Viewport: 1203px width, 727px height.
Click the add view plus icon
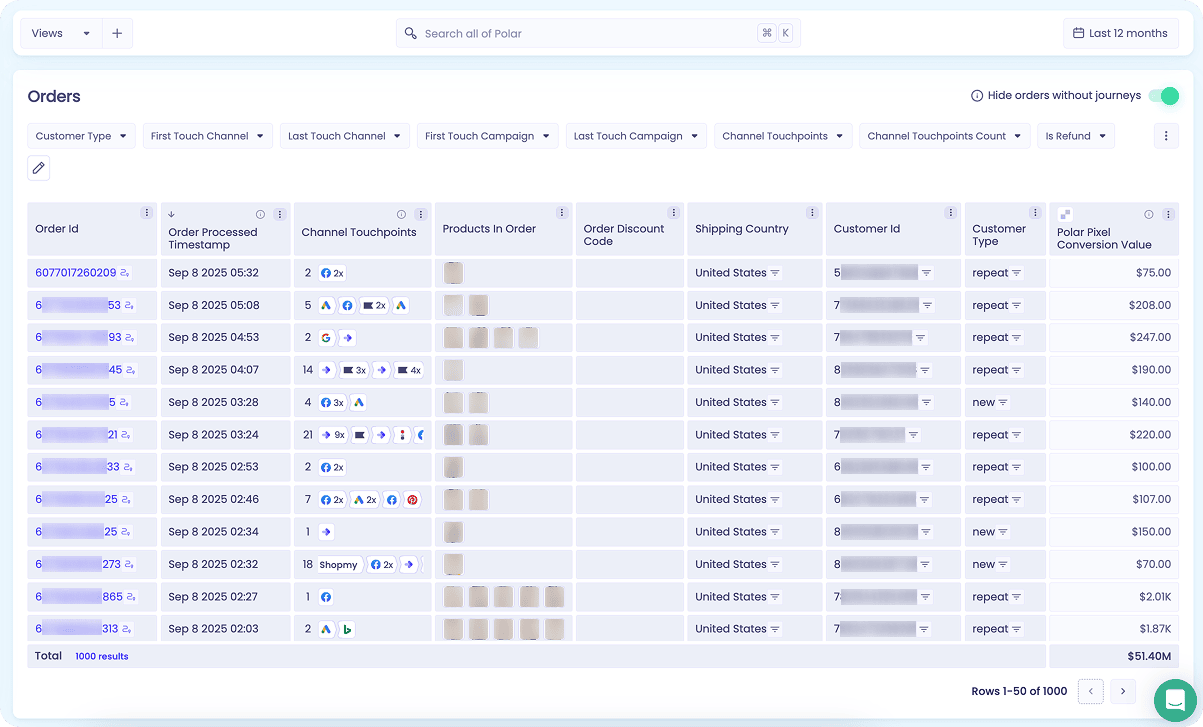(117, 33)
